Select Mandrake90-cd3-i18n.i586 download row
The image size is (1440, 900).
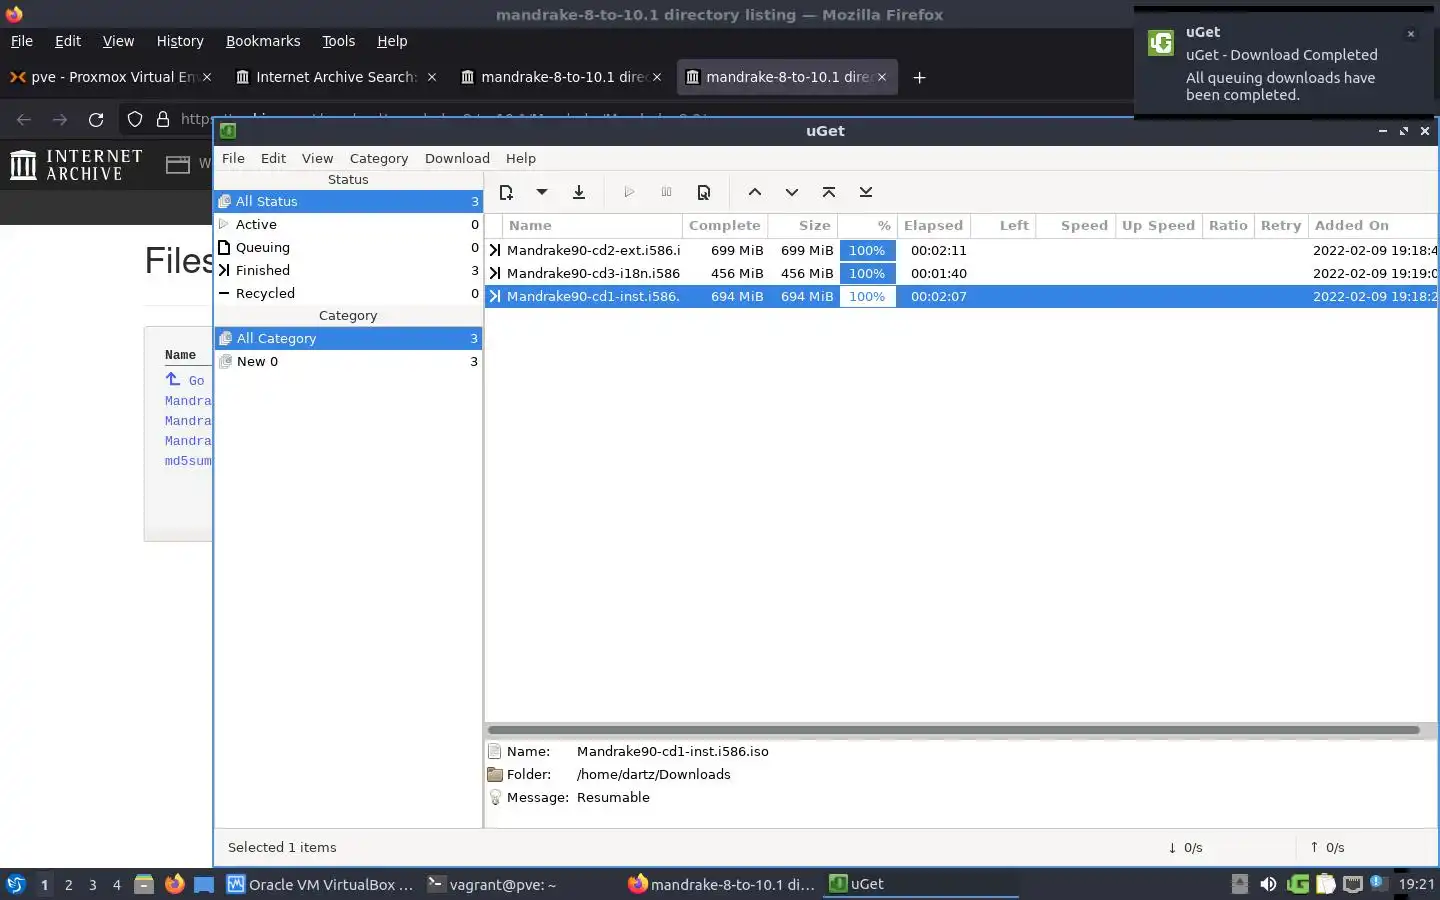click(x=961, y=273)
